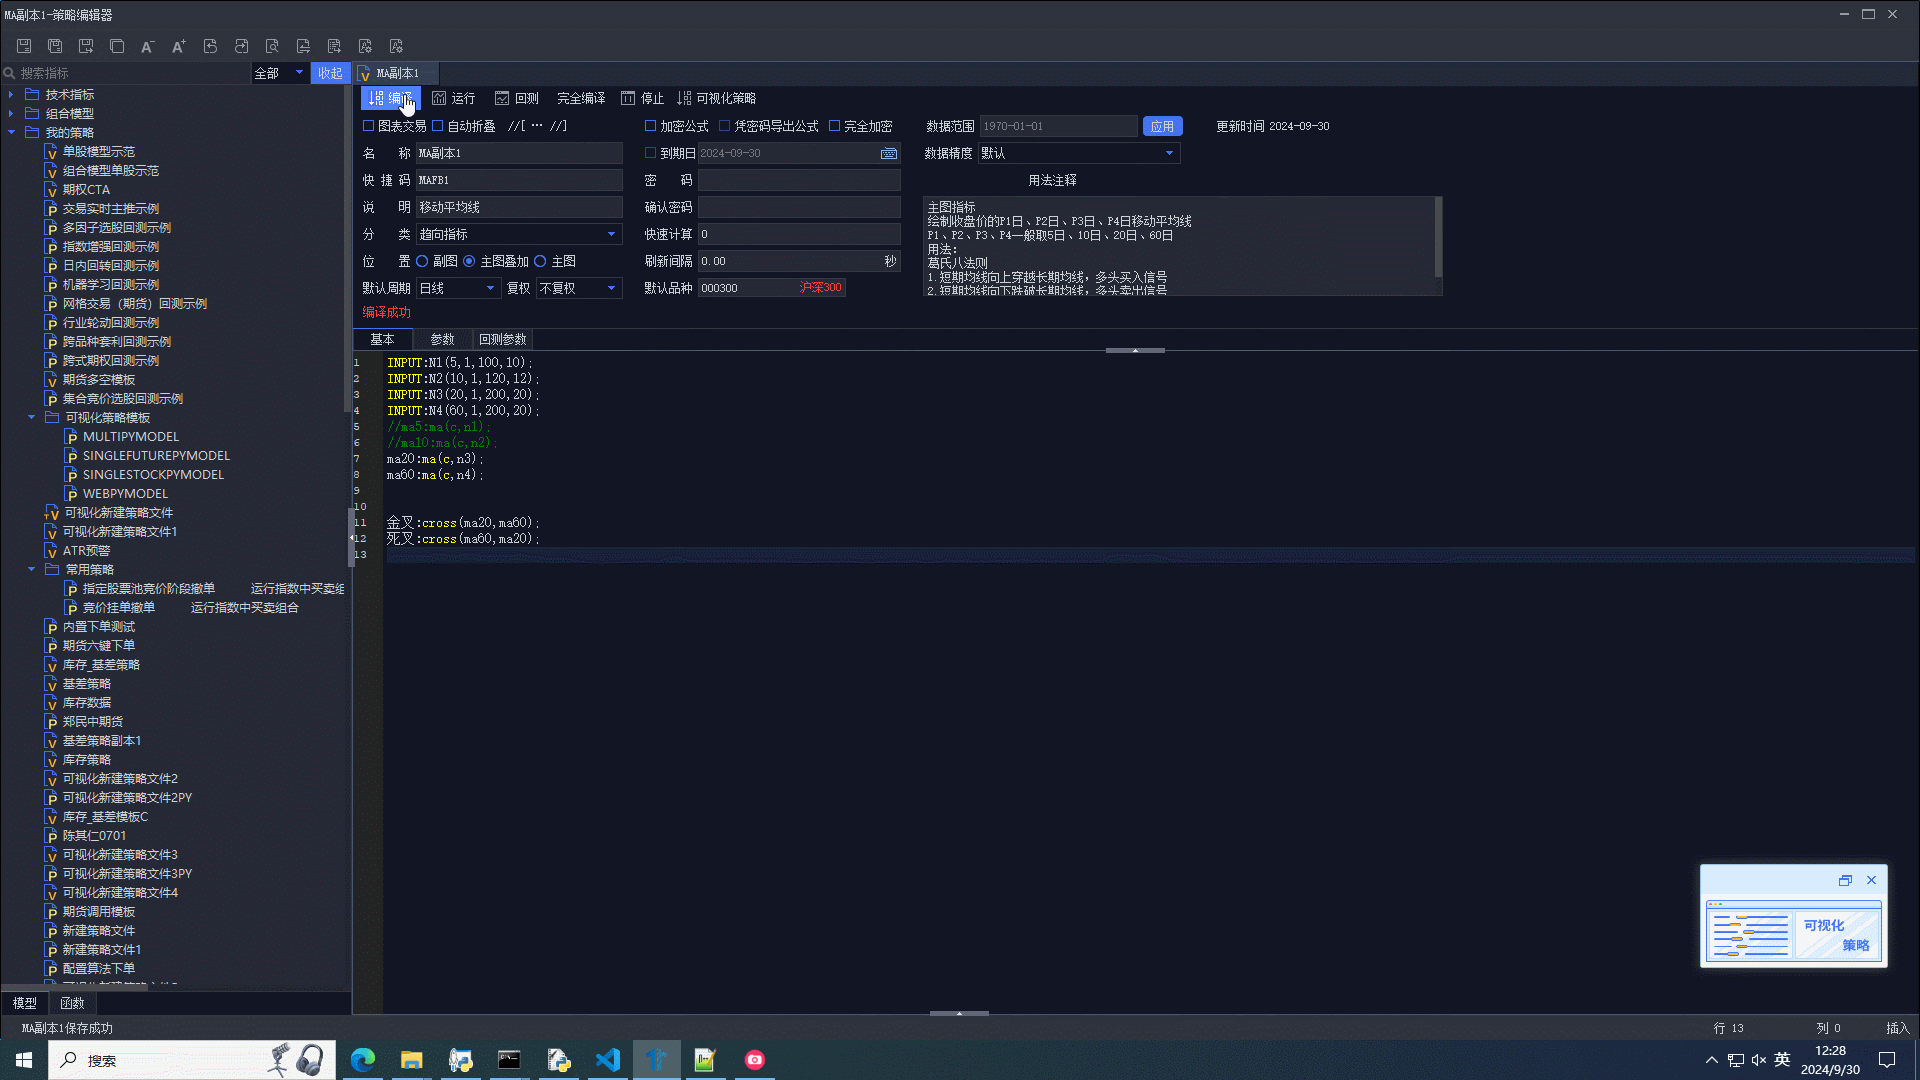The width and height of the screenshot is (1920, 1080).
Task: Click in the 搜索指标 search field
Action: coord(128,73)
